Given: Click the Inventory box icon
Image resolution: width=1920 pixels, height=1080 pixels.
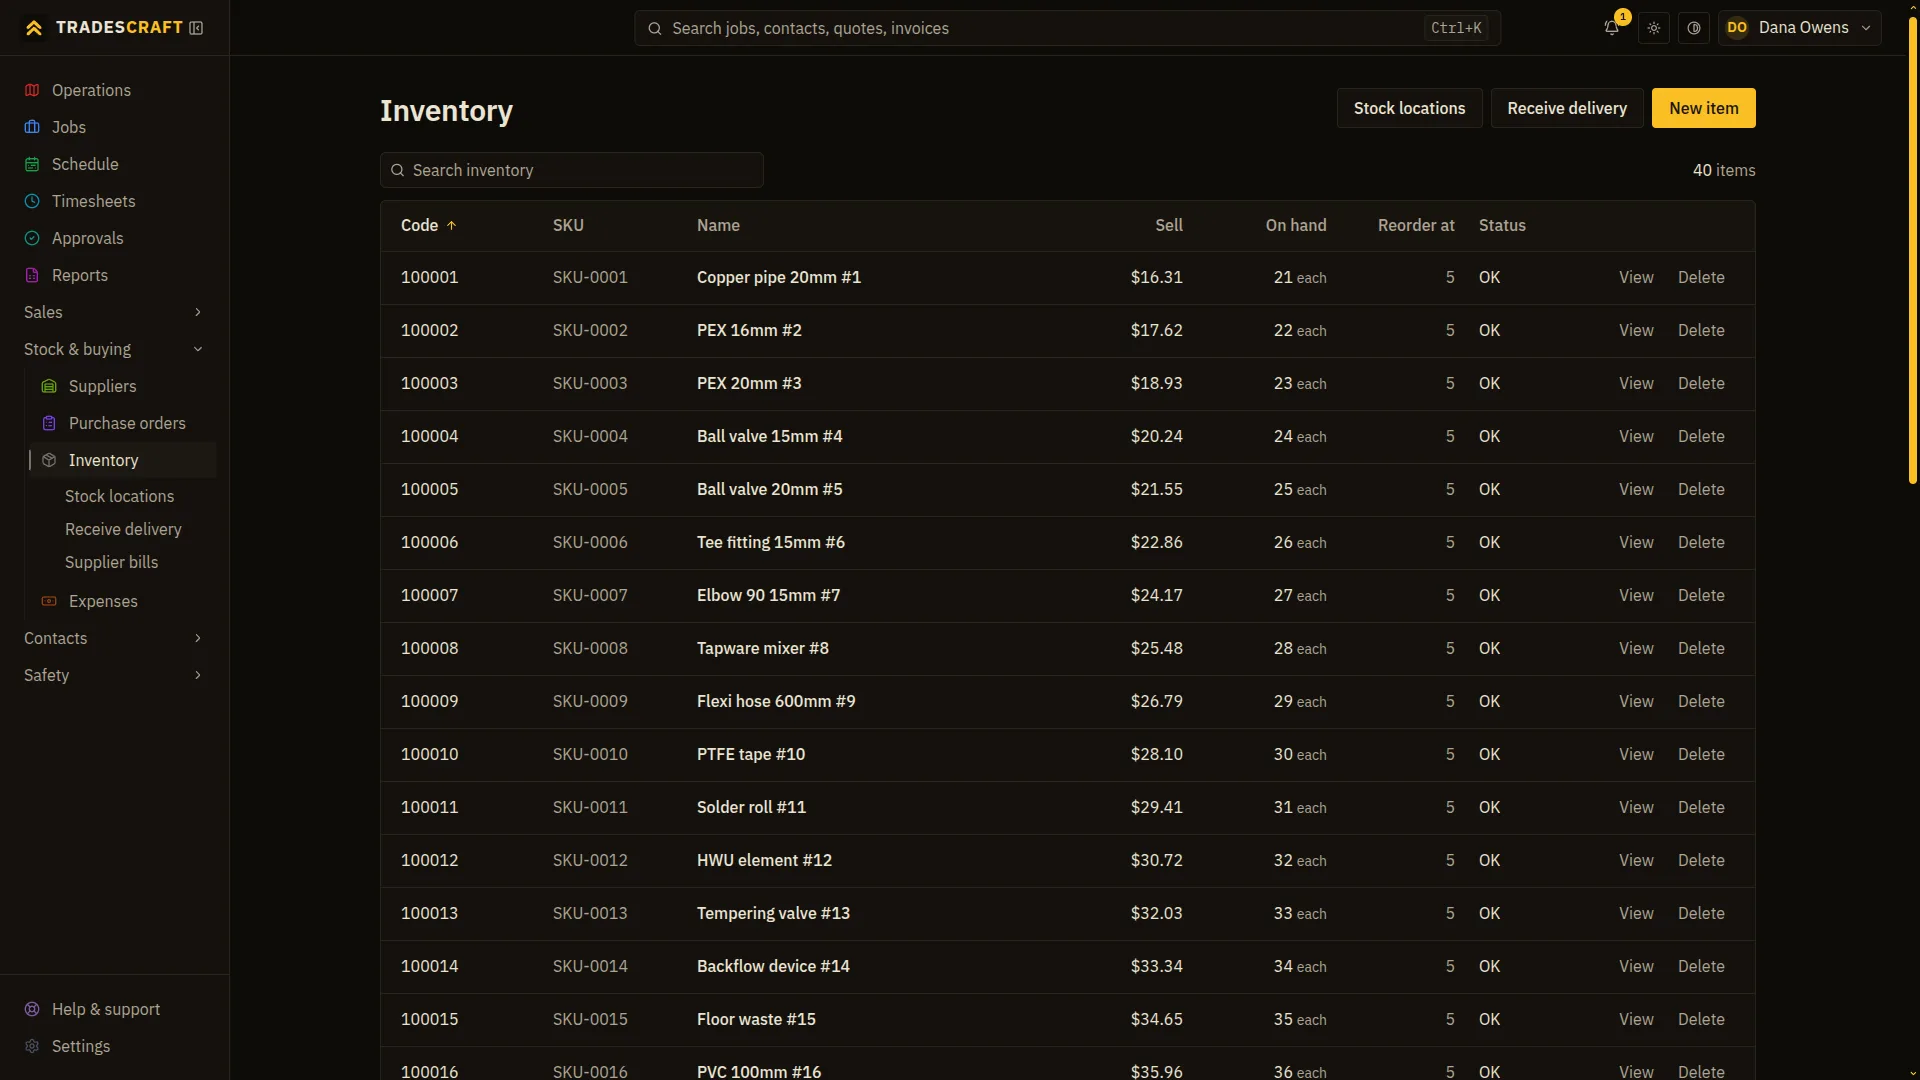Looking at the screenshot, I should 49,460.
